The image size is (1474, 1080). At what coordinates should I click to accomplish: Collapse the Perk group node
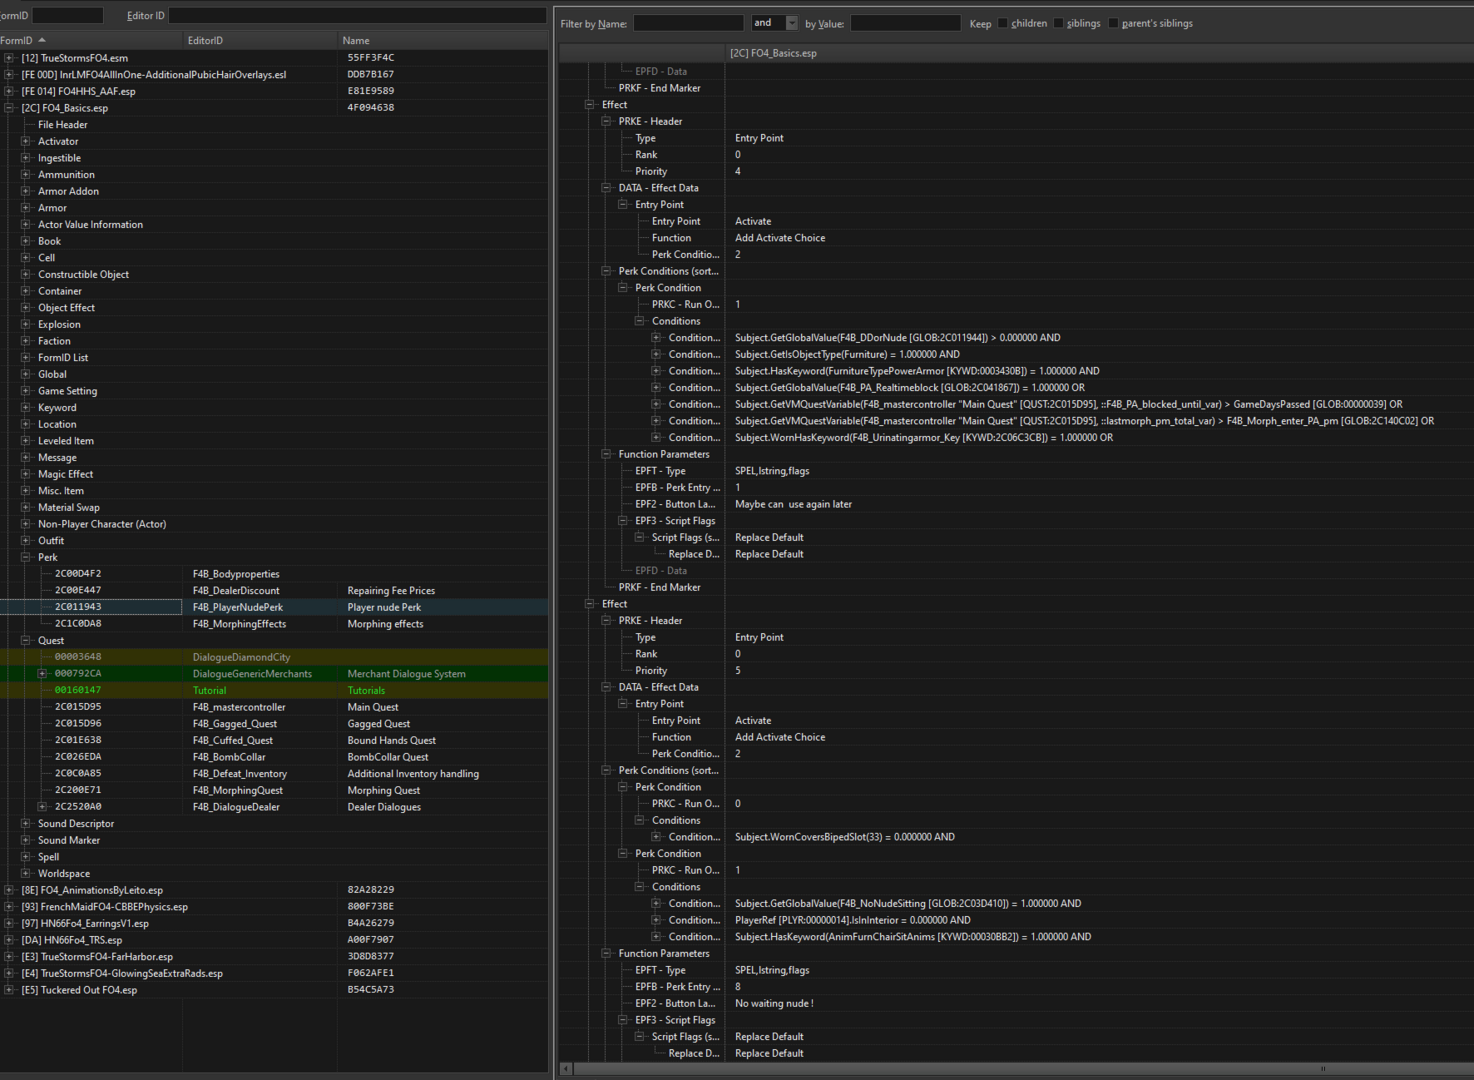click(25, 557)
